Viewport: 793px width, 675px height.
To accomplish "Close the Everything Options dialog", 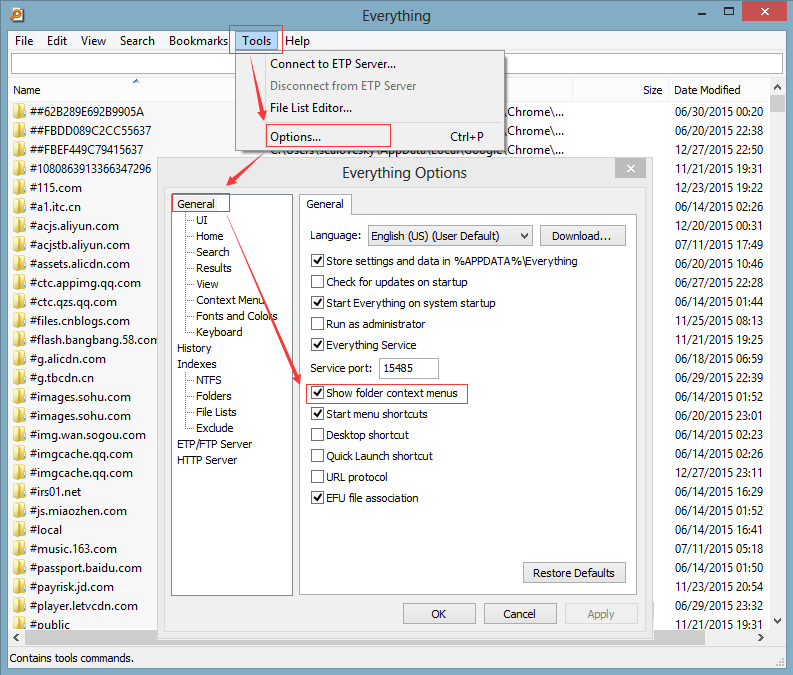I will [630, 168].
